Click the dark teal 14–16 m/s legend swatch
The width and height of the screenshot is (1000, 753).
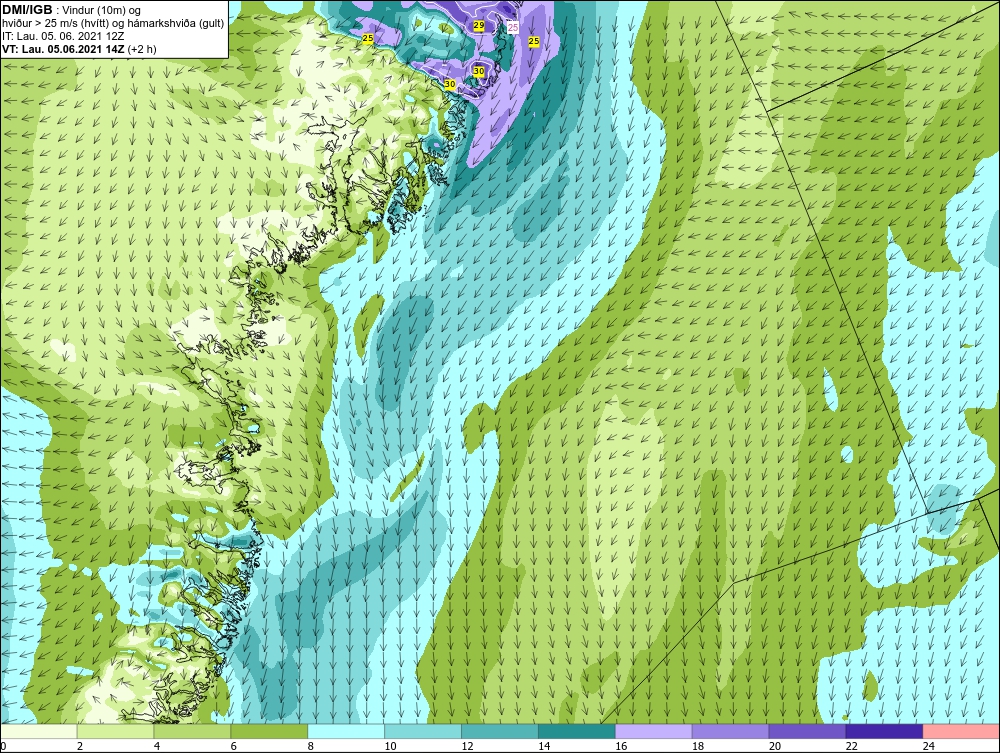[577, 731]
